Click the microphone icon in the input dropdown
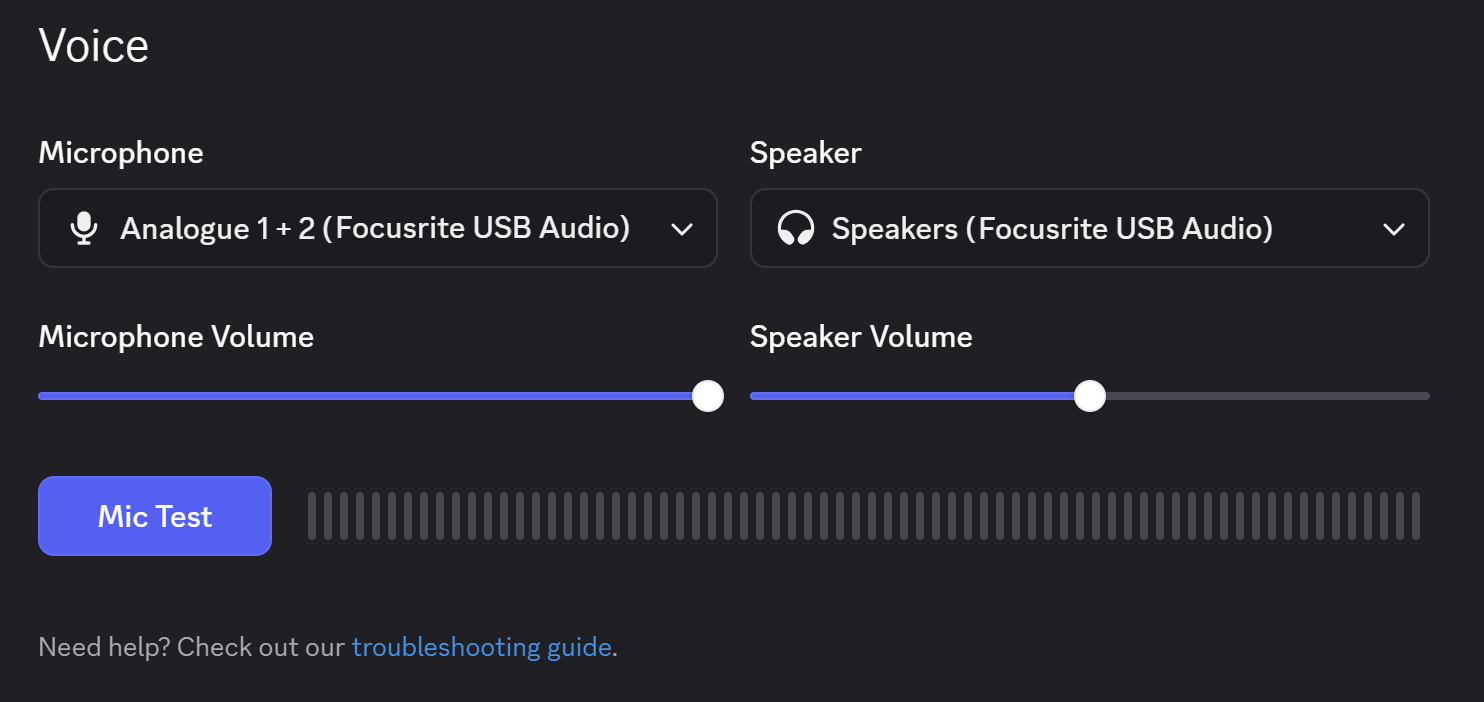Screen dimensions: 1484x702 [x=84, y=229]
